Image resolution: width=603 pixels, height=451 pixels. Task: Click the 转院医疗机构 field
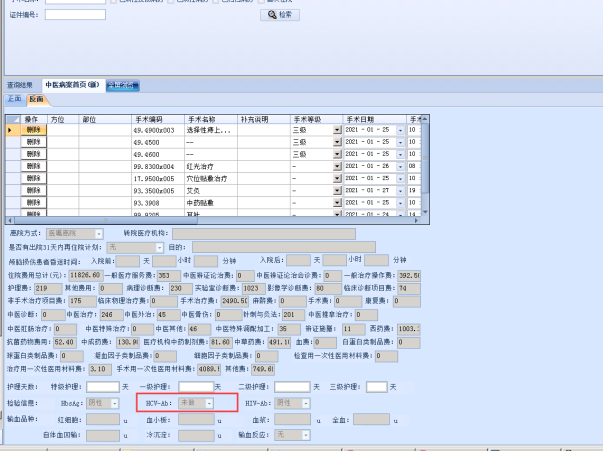(x=264, y=234)
